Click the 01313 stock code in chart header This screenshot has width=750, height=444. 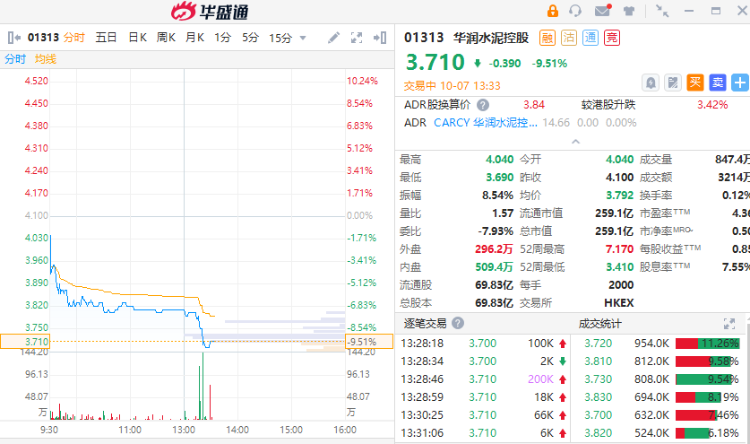(x=43, y=37)
